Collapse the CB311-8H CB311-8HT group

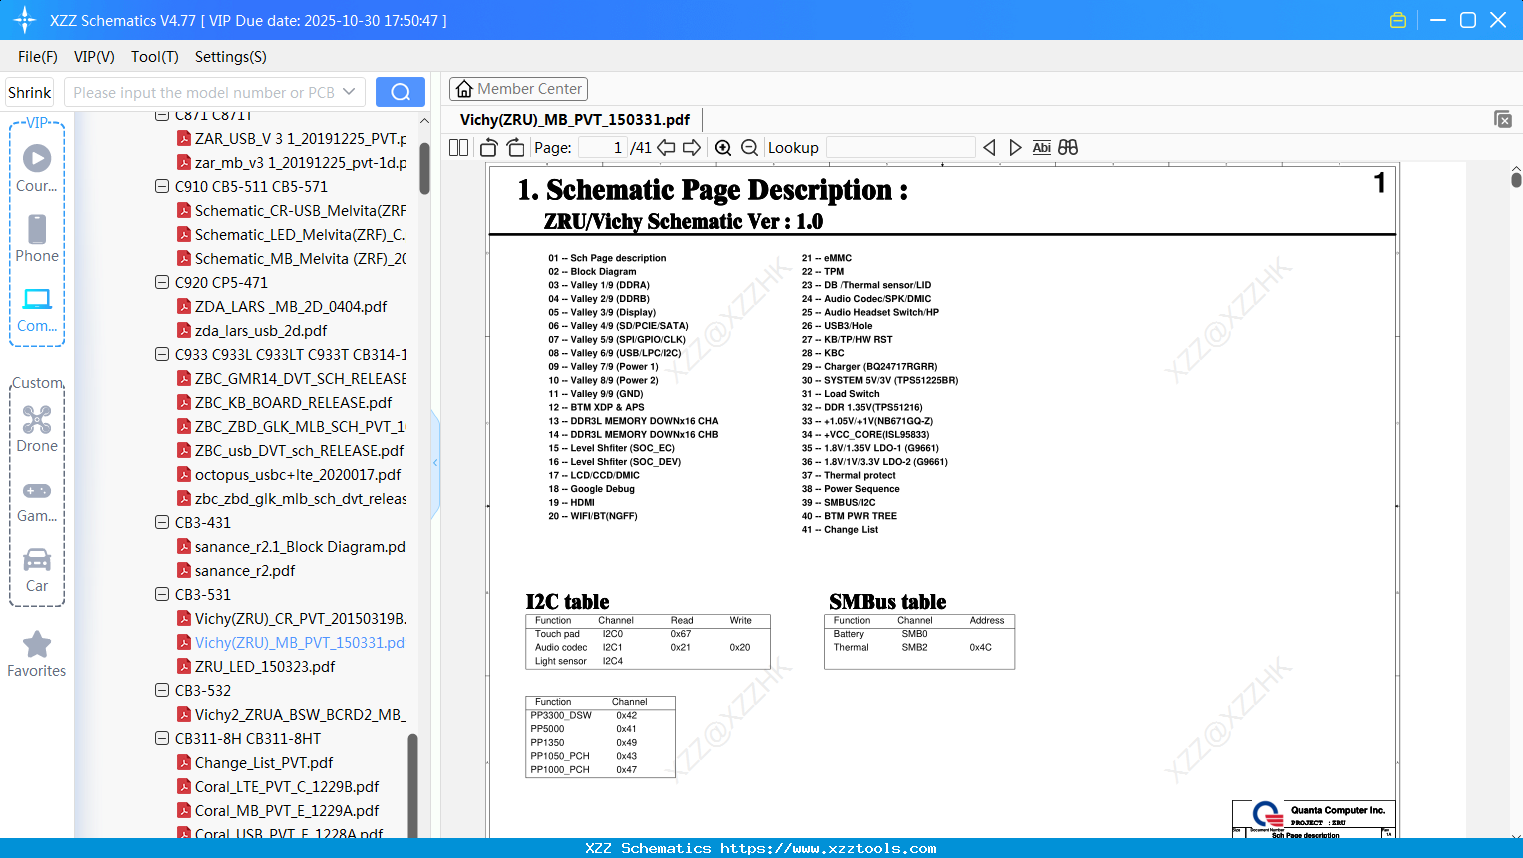click(162, 738)
